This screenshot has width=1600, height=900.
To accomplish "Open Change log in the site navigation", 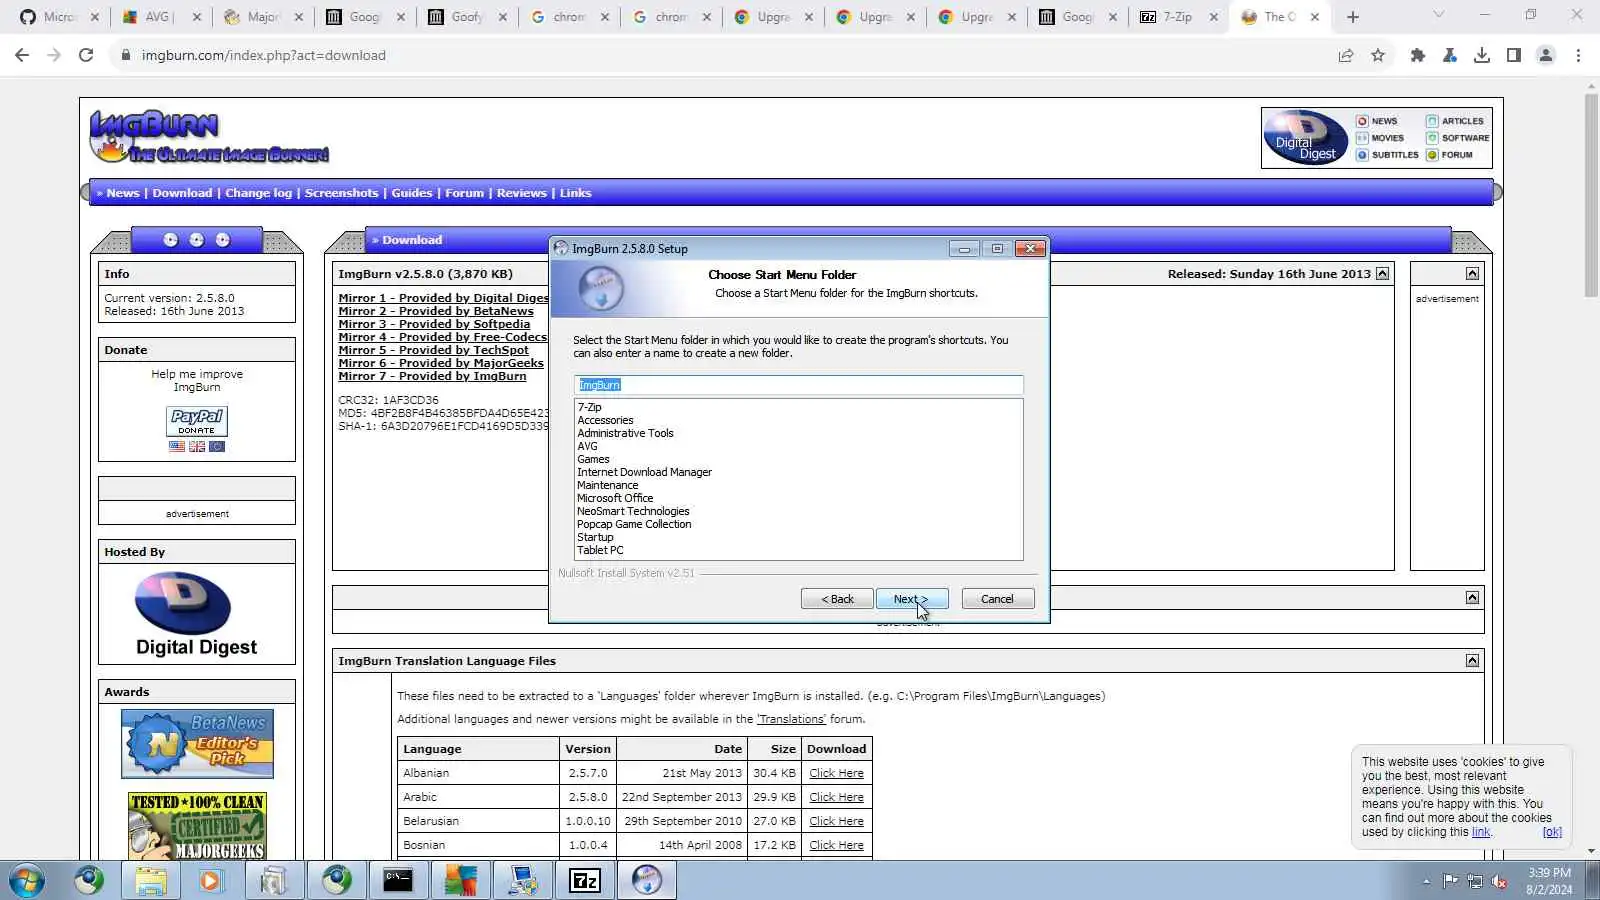I will [258, 193].
